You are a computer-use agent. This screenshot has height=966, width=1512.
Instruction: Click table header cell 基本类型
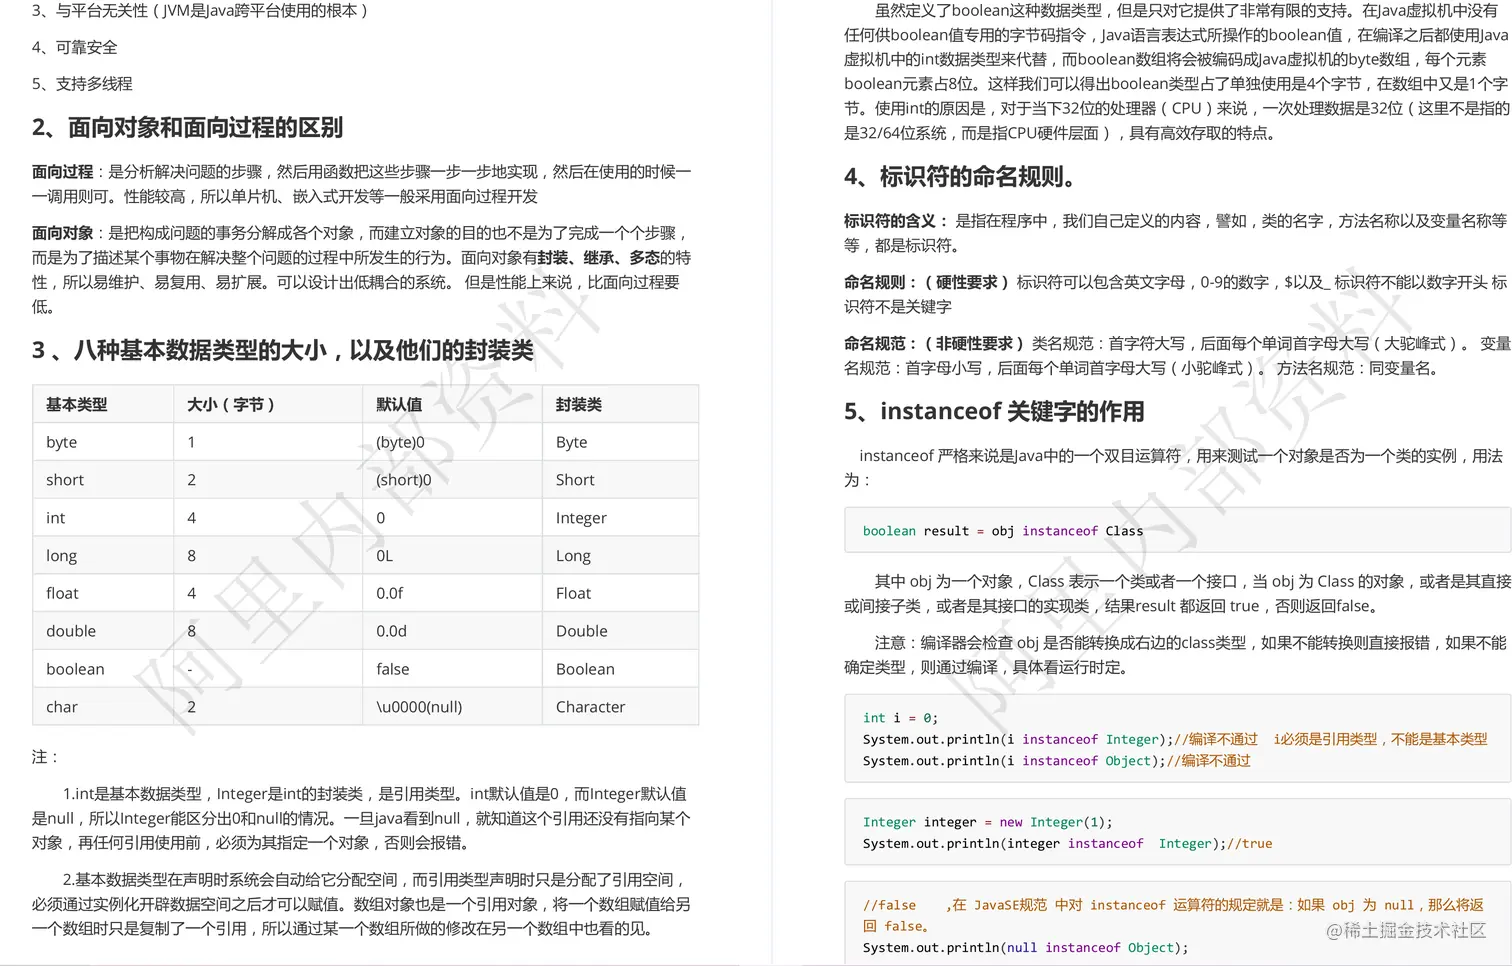[78, 404]
